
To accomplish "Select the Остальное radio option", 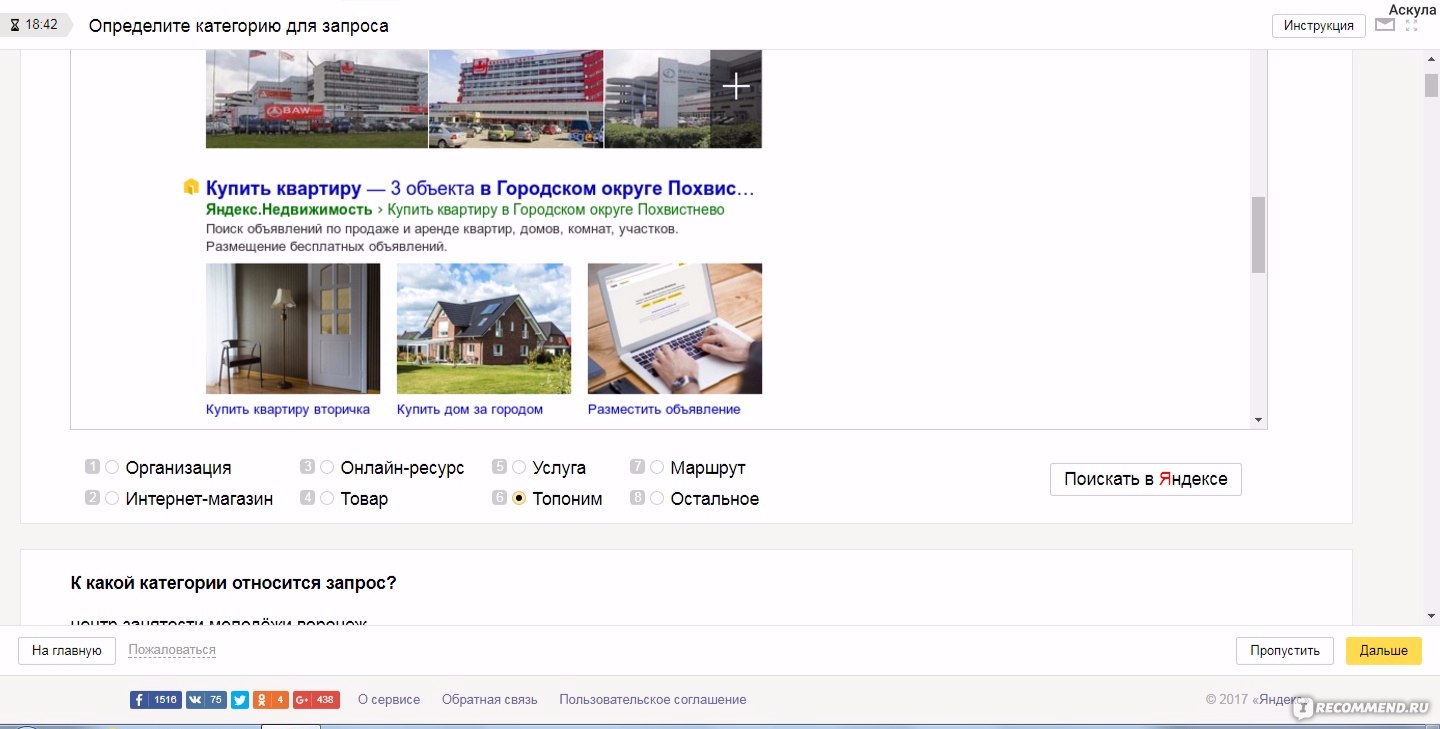I will click(657, 498).
